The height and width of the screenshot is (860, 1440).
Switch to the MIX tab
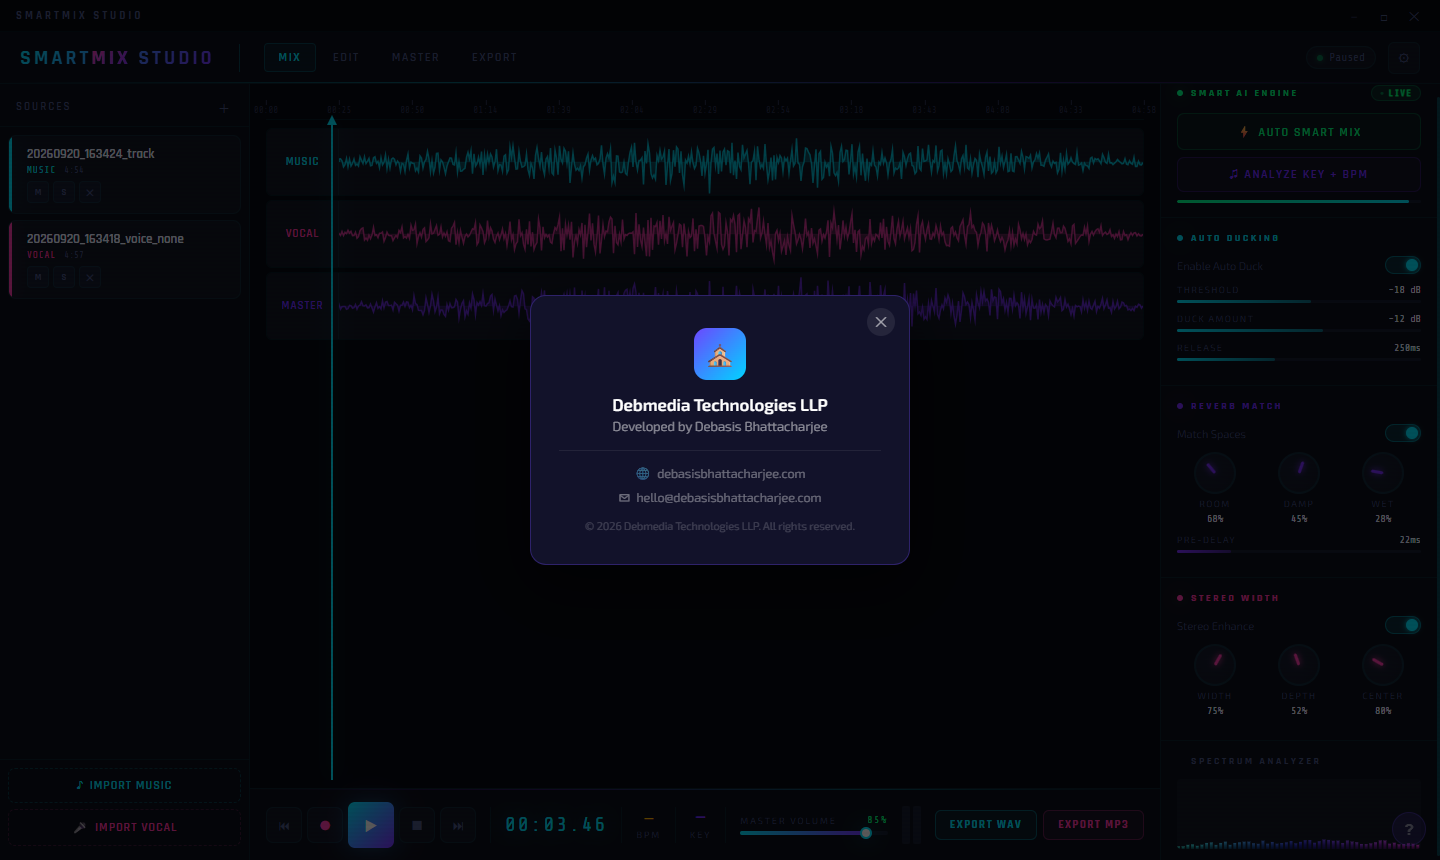click(x=290, y=57)
